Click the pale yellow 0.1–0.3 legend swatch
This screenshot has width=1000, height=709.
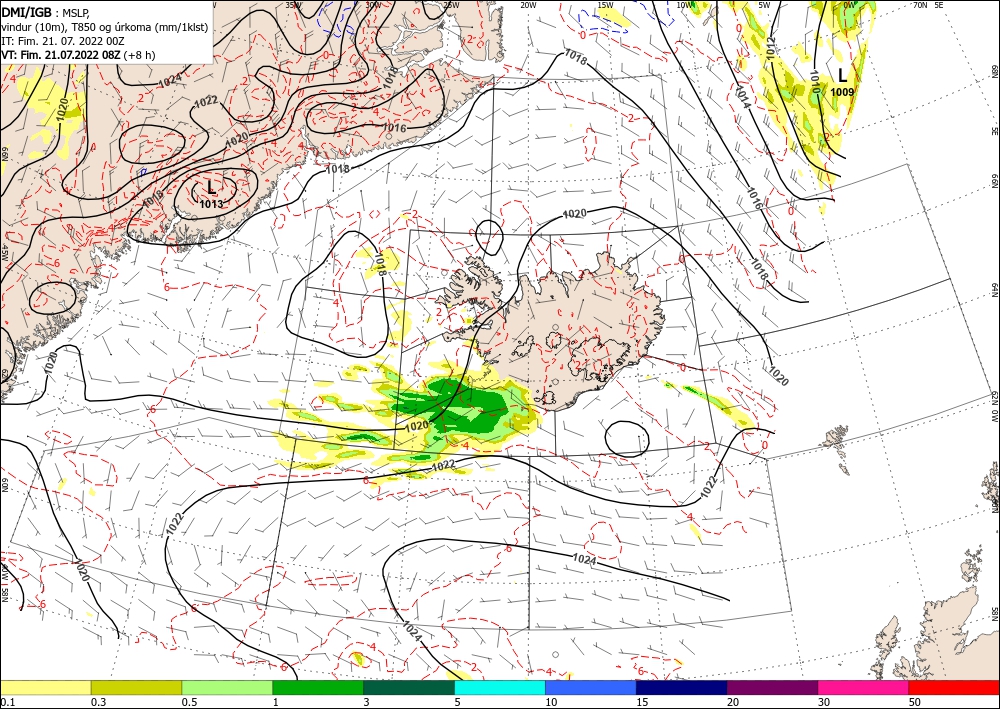pos(45,687)
